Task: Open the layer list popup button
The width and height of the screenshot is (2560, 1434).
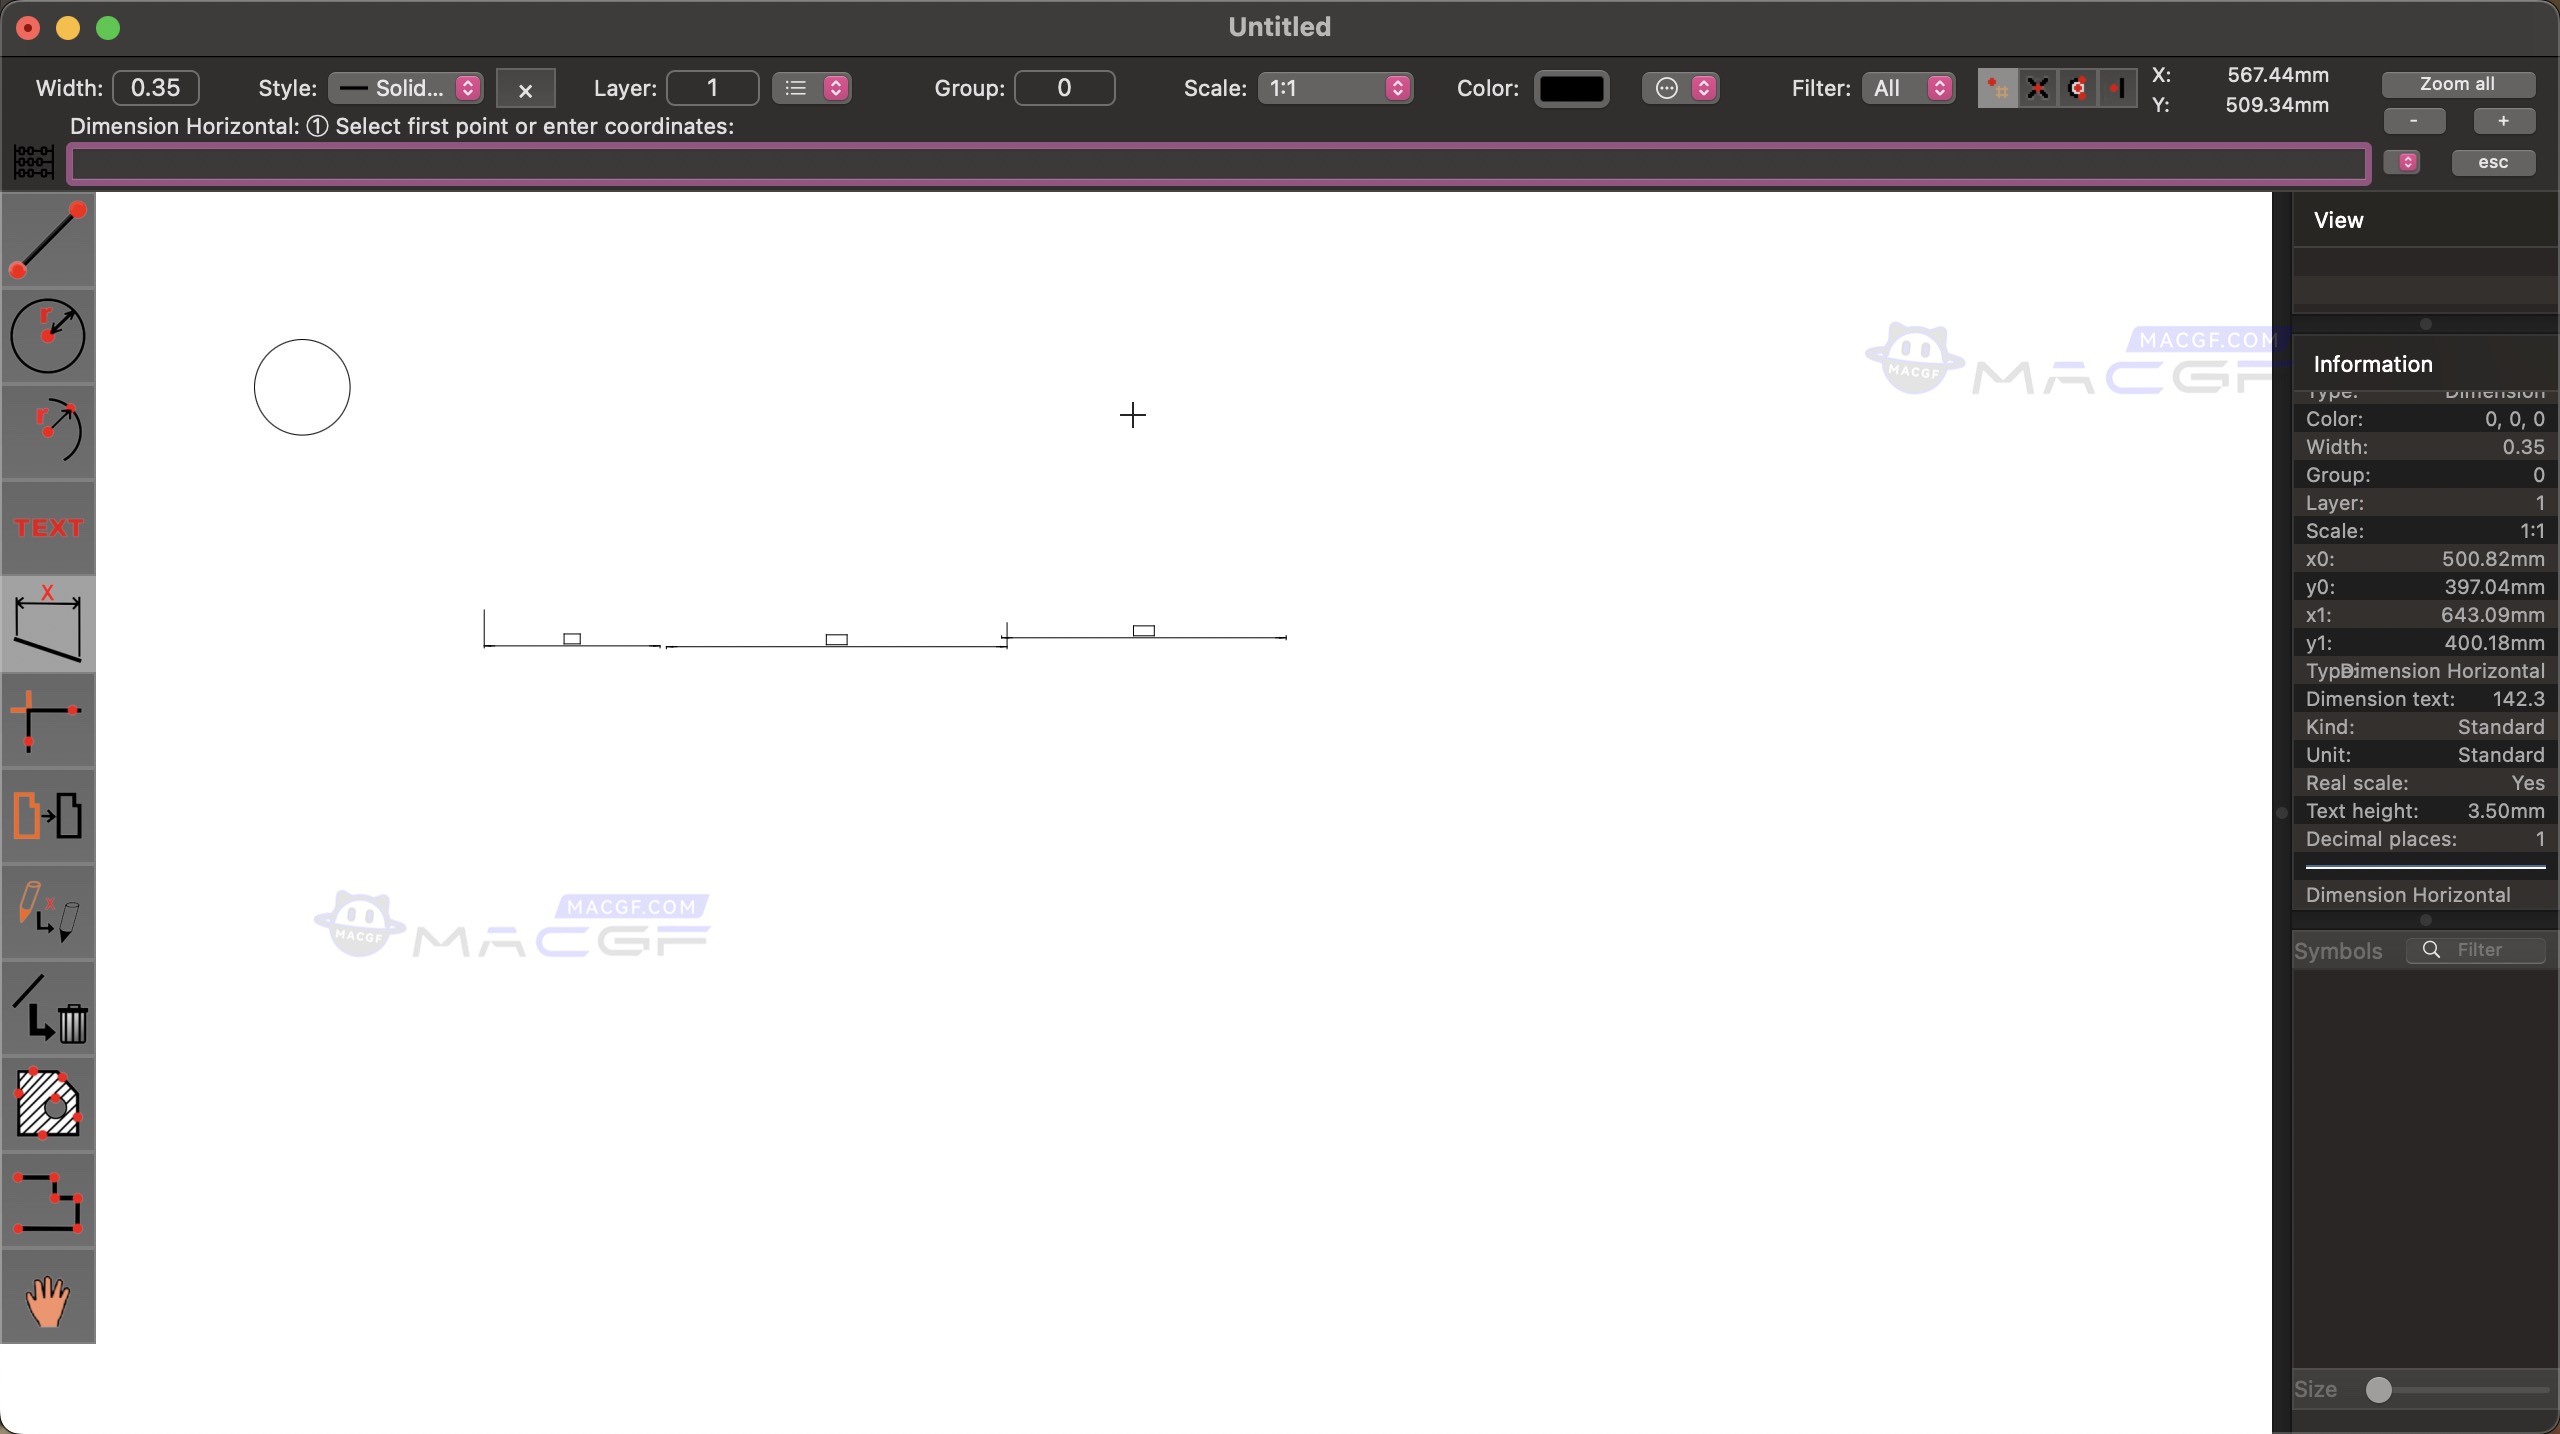Action: [x=811, y=88]
